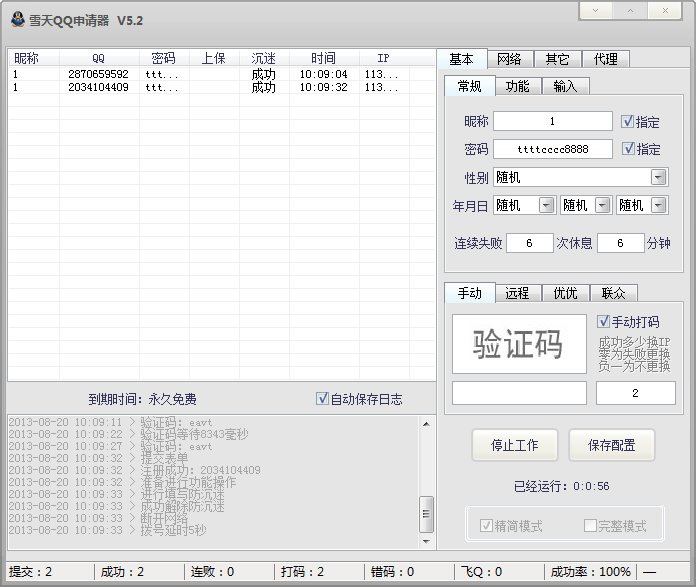Click the 休息 minutes field

[x=621, y=243]
